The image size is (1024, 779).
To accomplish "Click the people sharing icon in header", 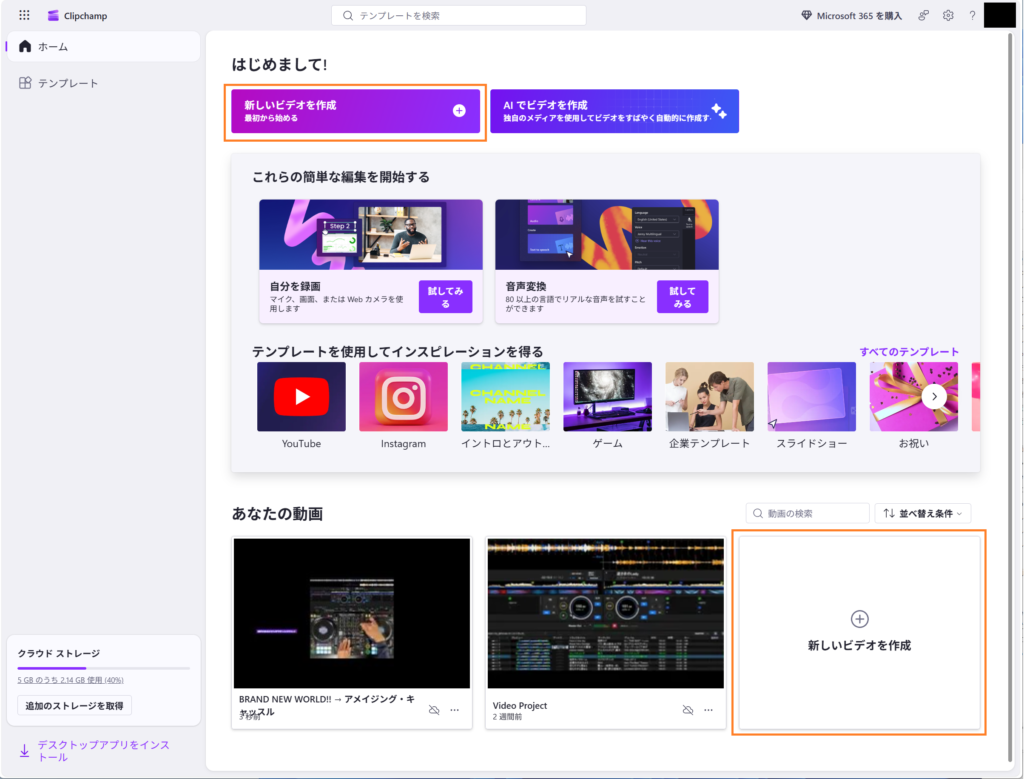I will pos(924,15).
